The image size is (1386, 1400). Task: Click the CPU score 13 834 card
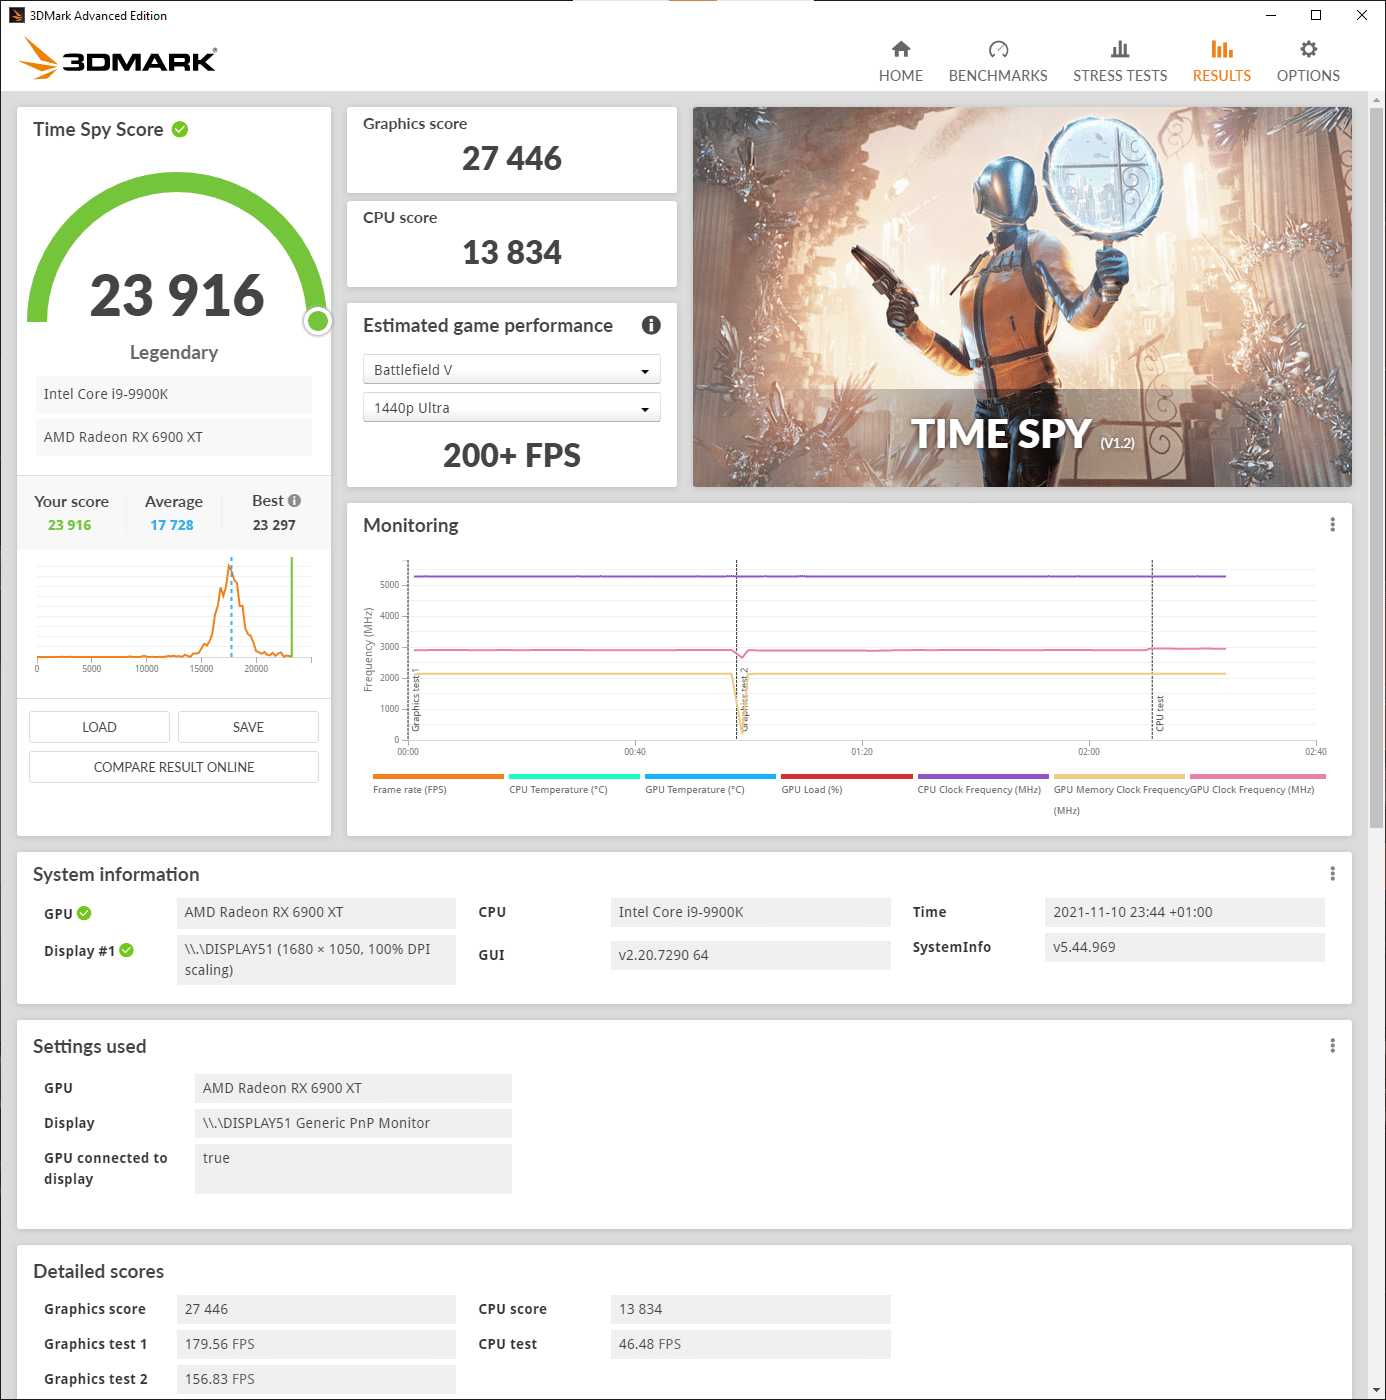pyautogui.click(x=511, y=244)
